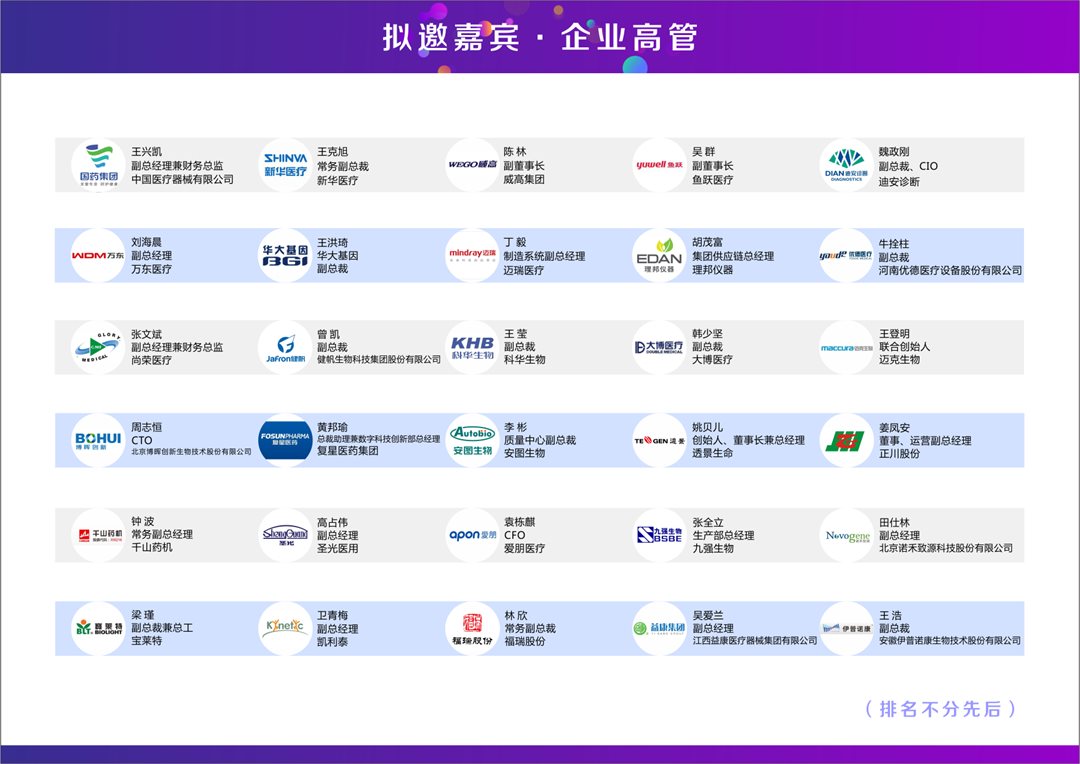Click the Kinetic 凯利泰 logo
The image size is (1080, 764).
pos(285,628)
